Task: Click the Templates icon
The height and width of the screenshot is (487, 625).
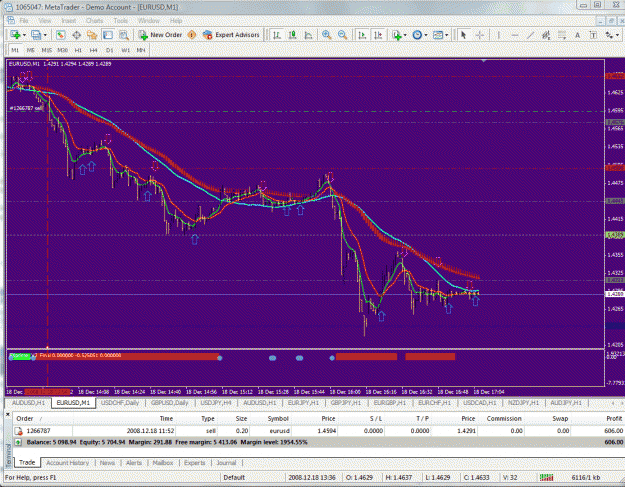Action: pos(438,35)
